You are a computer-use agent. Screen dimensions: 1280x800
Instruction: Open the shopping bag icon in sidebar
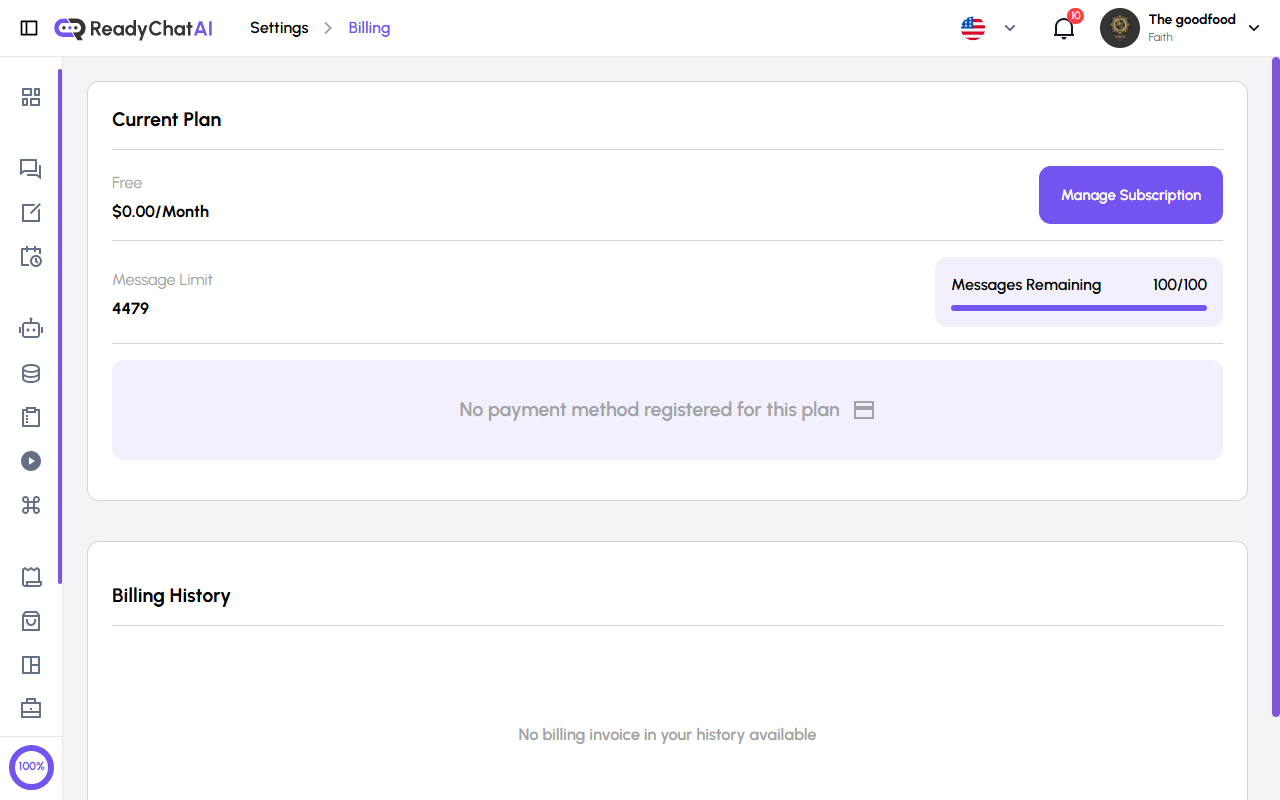click(30, 621)
